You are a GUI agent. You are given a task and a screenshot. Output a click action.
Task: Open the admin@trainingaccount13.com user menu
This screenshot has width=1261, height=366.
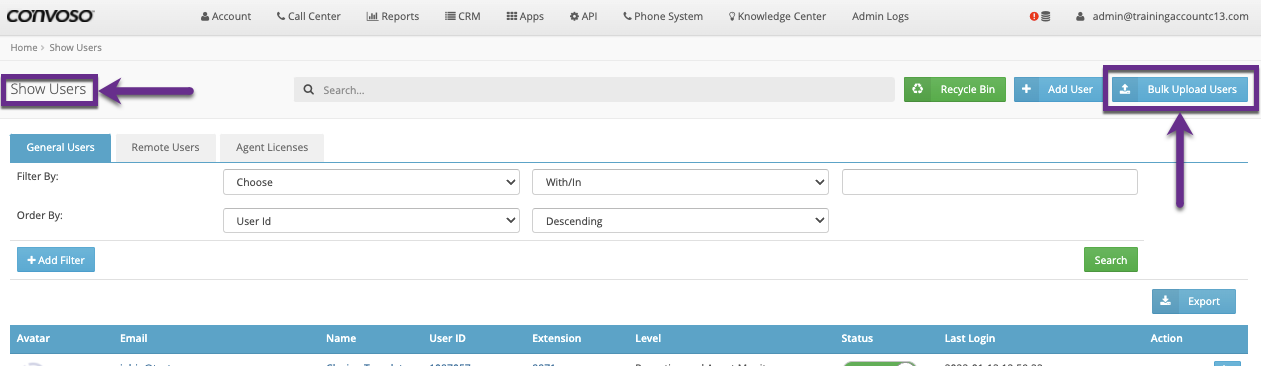pos(1162,16)
